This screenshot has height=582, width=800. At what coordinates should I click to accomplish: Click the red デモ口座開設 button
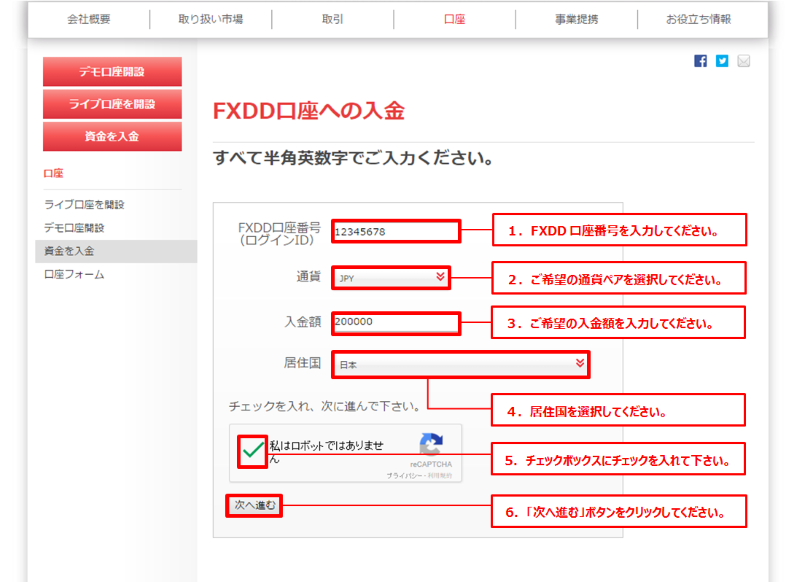(112, 71)
